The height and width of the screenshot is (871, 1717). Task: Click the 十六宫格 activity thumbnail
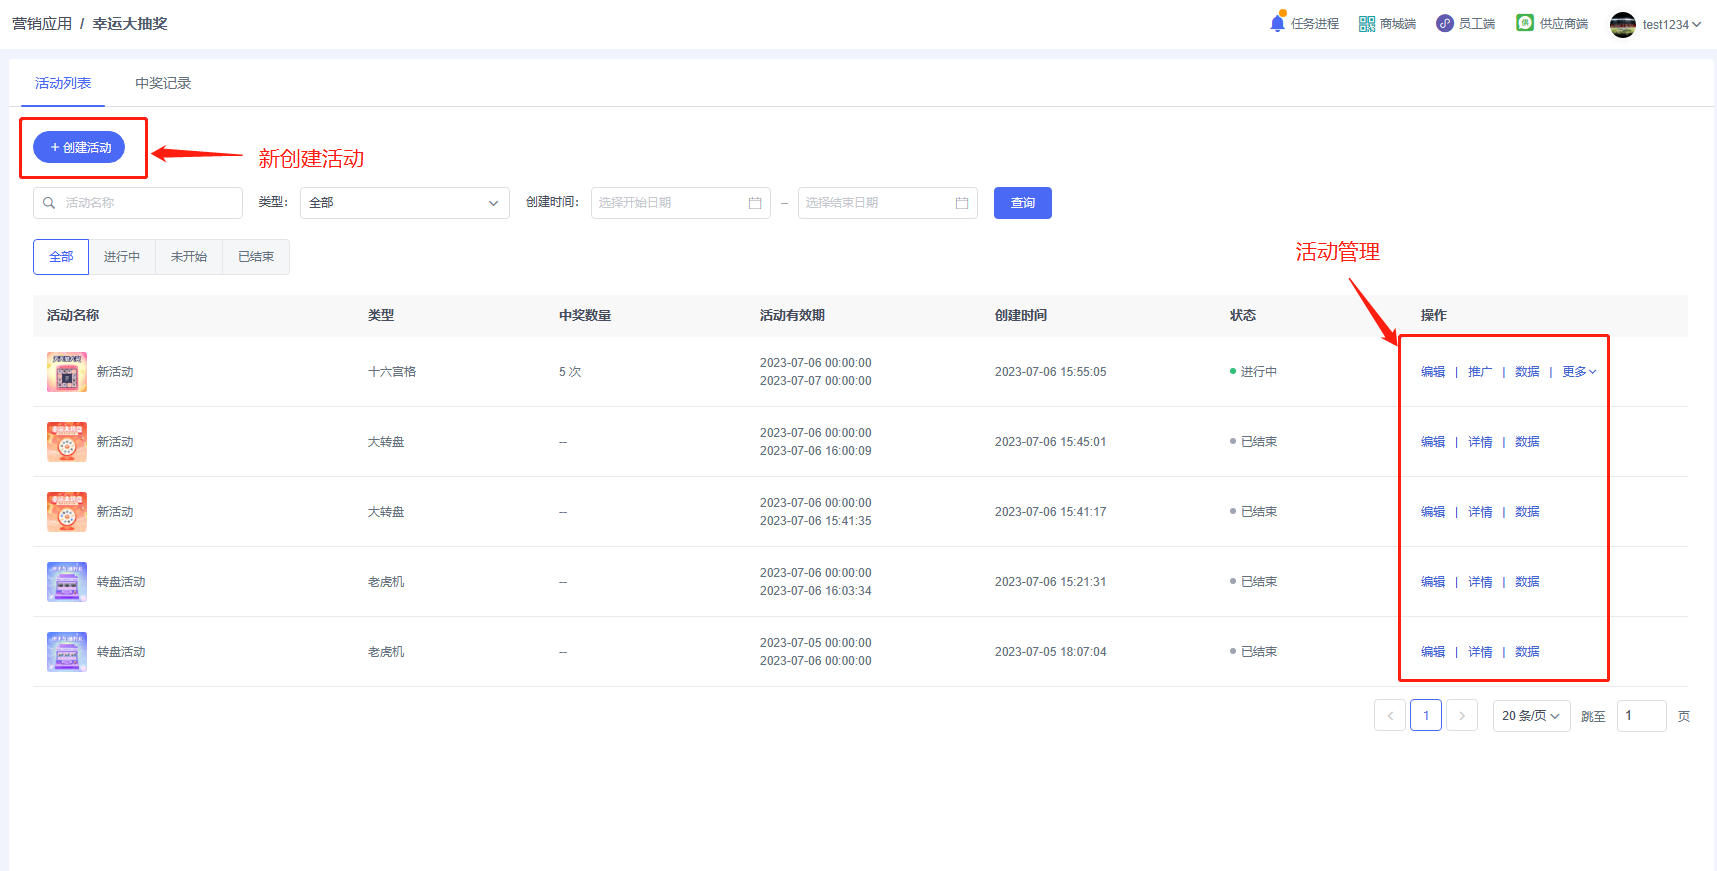click(67, 372)
